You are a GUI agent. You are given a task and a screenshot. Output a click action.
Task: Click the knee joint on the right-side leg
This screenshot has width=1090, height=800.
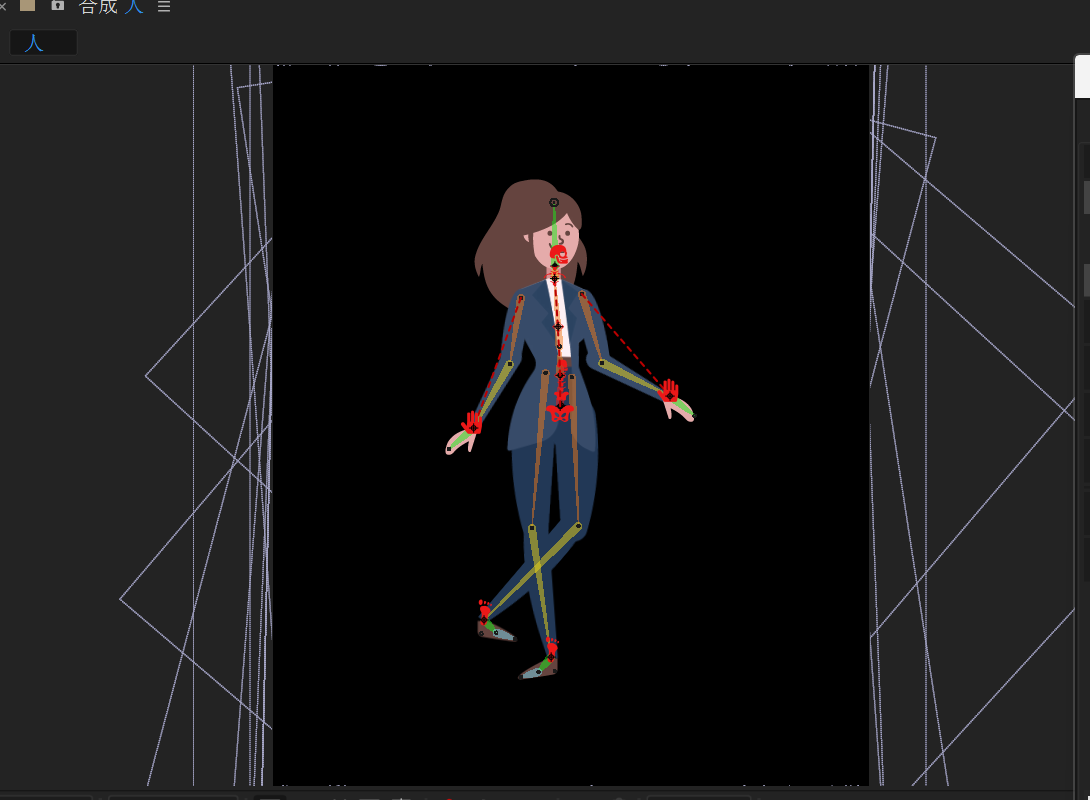pos(578,525)
